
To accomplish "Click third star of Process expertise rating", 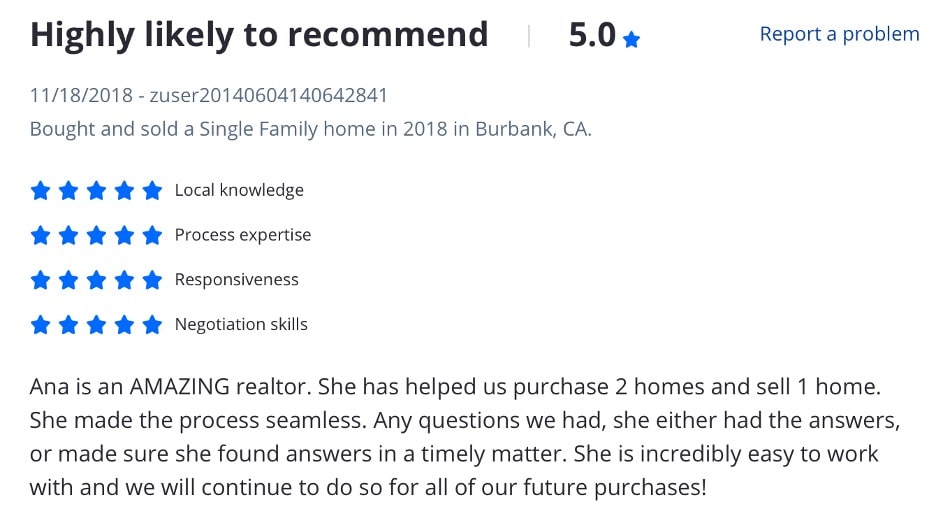I will click(96, 235).
